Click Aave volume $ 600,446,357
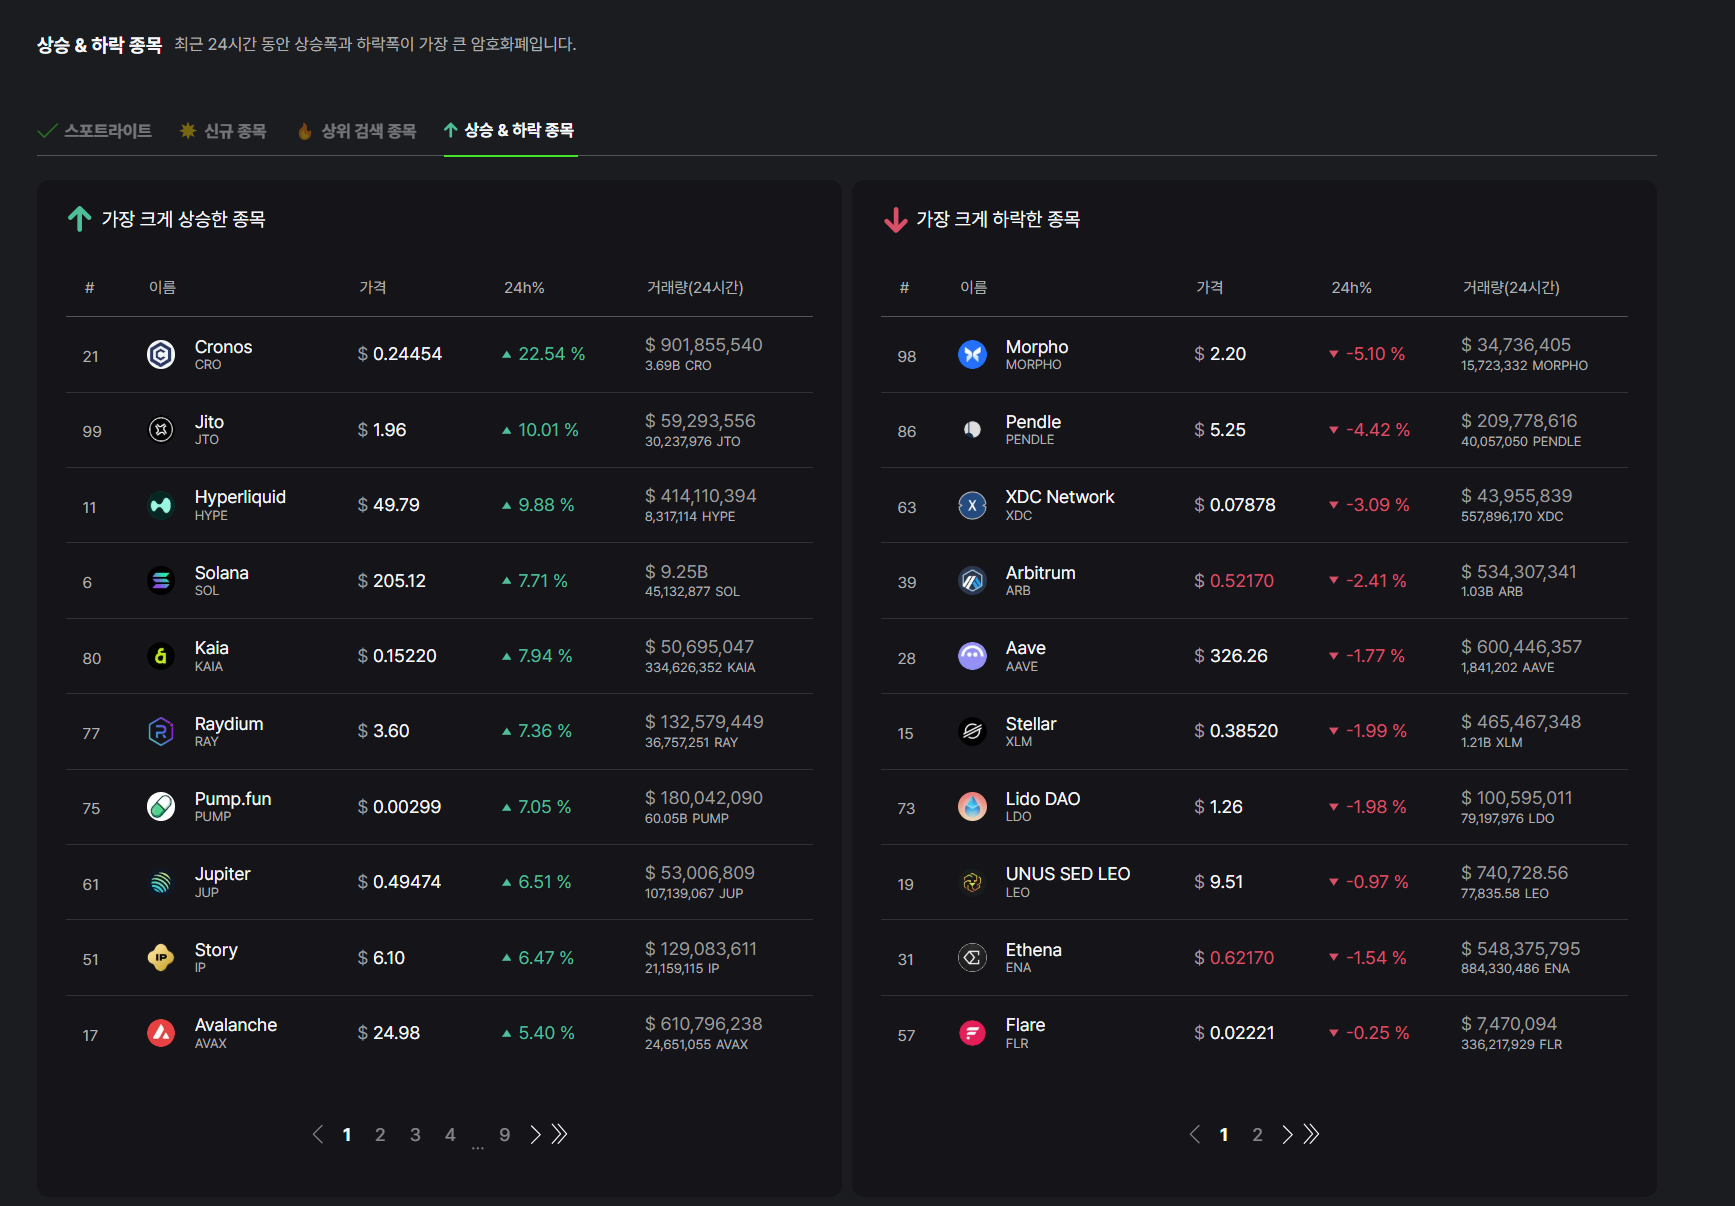Screen dimensions: 1735x1206 point(1522,647)
